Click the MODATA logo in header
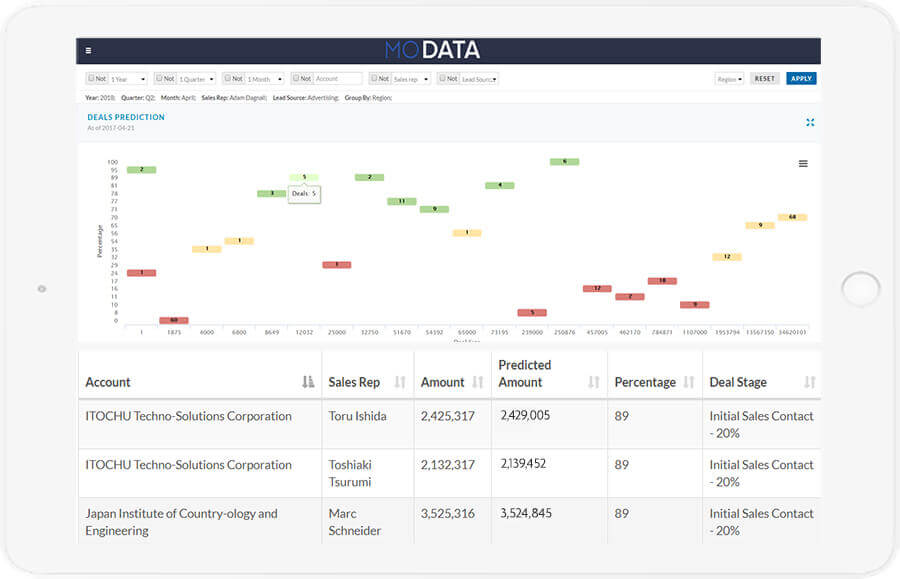Screen dimensions: 900x579 [432, 50]
